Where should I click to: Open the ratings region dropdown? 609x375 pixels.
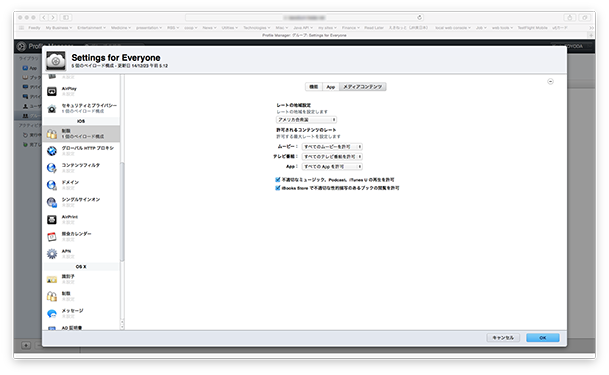[x=306, y=120]
